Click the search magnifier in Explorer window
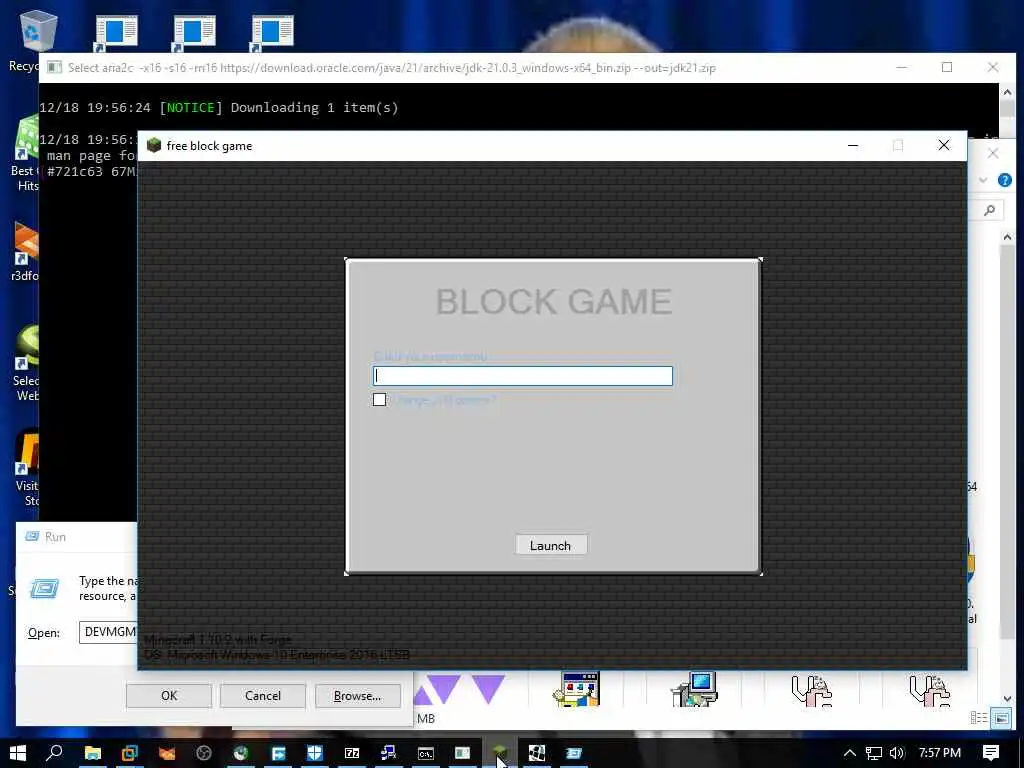The height and width of the screenshot is (768, 1024). 989,210
